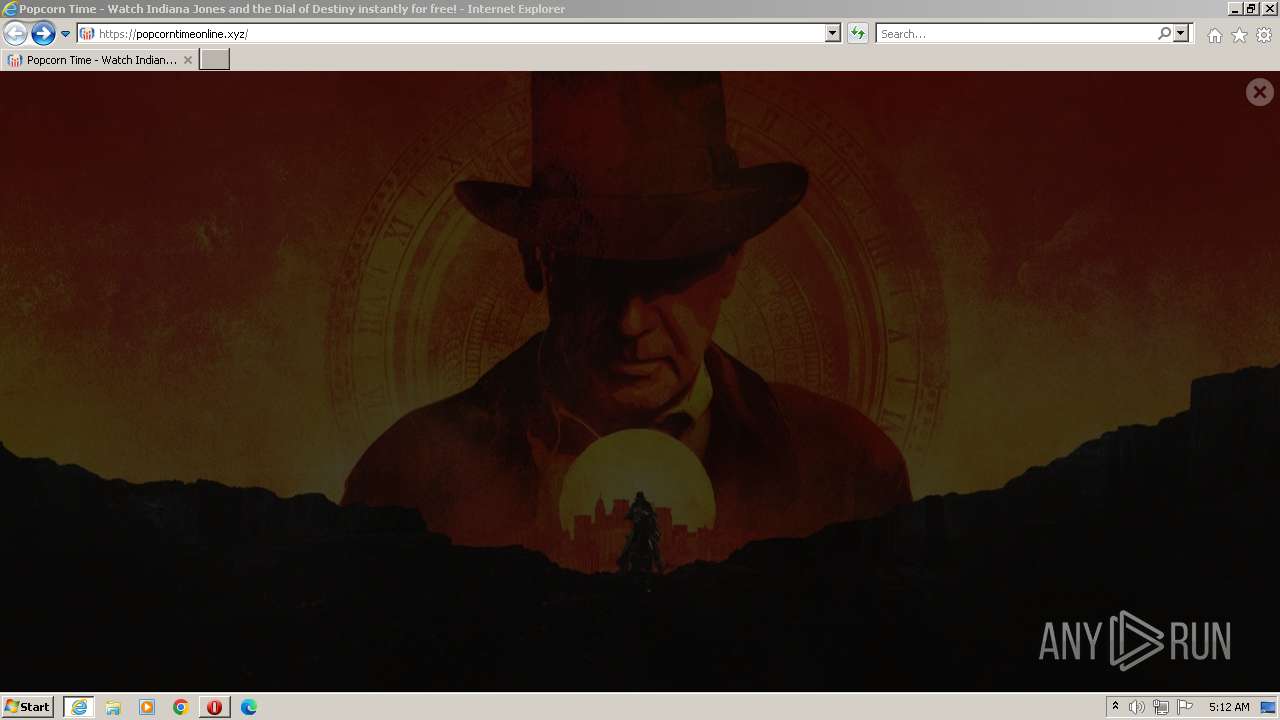Click the popcorntimeonline.xyz address bar
This screenshot has height=720, width=1280.
(460, 33)
